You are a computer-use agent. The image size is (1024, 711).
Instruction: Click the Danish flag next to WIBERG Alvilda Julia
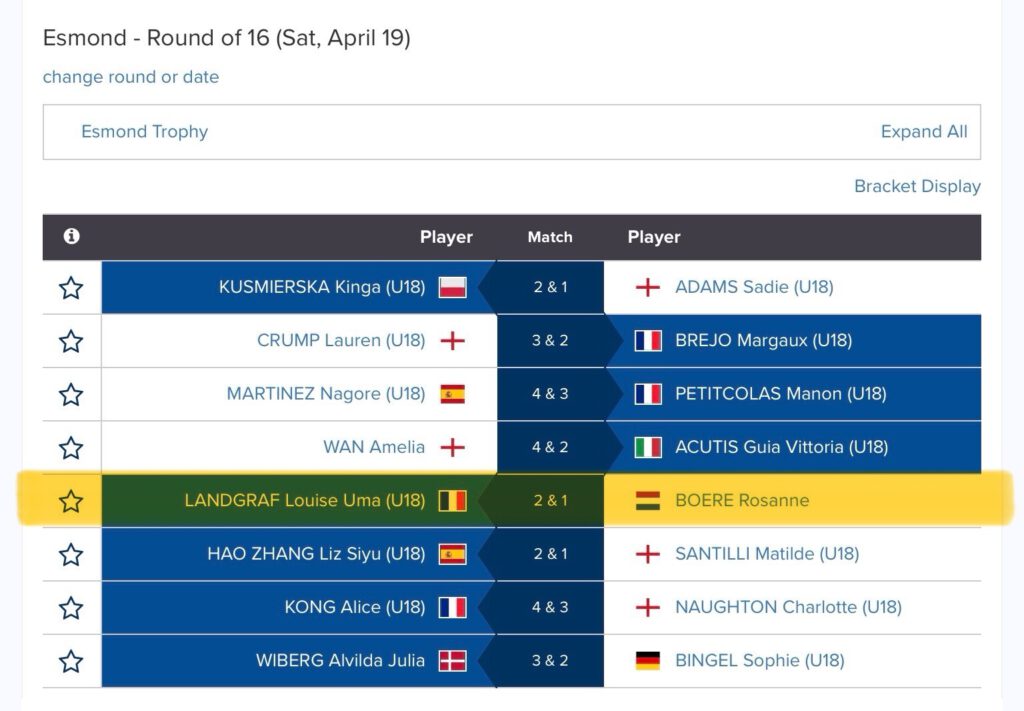[453, 661]
